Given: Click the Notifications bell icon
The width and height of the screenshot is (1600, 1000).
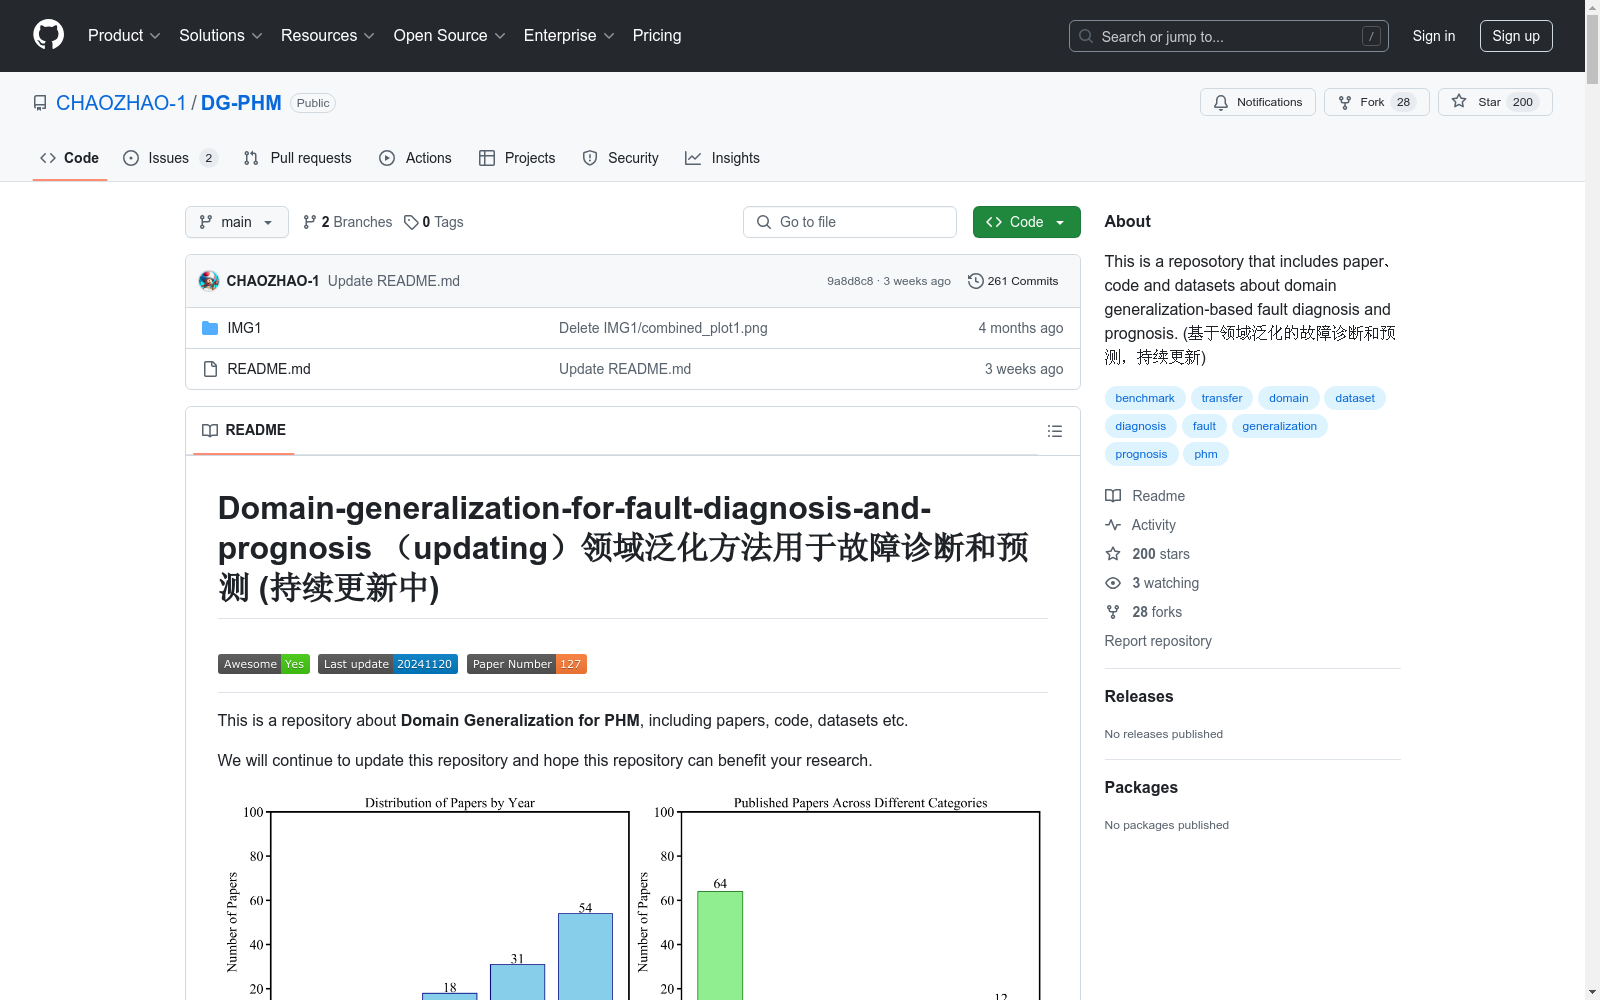Looking at the screenshot, I should tap(1221, 102).
